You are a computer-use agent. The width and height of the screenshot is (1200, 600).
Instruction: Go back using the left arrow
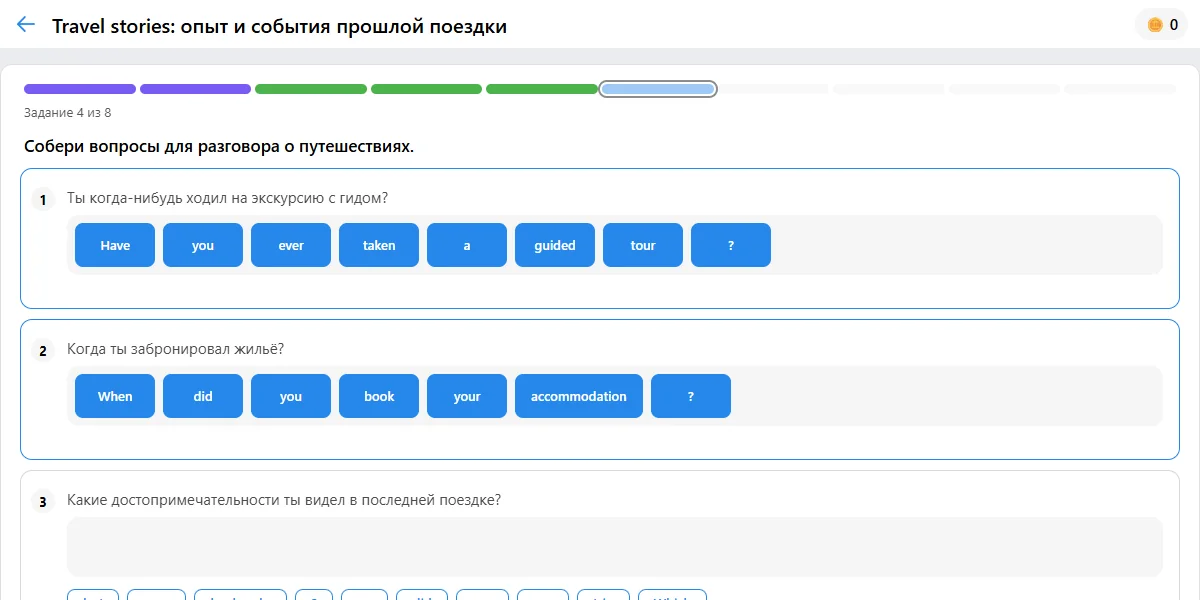pyautogui.click(x=27, y=25)
